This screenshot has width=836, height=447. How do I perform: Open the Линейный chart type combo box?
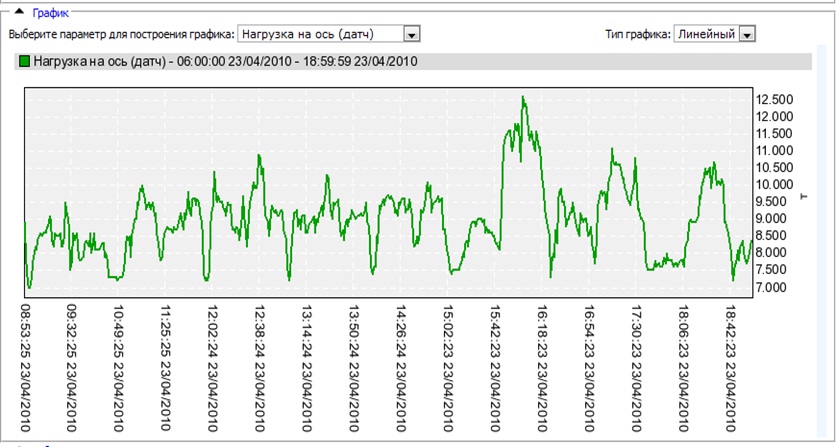point(705,35)
